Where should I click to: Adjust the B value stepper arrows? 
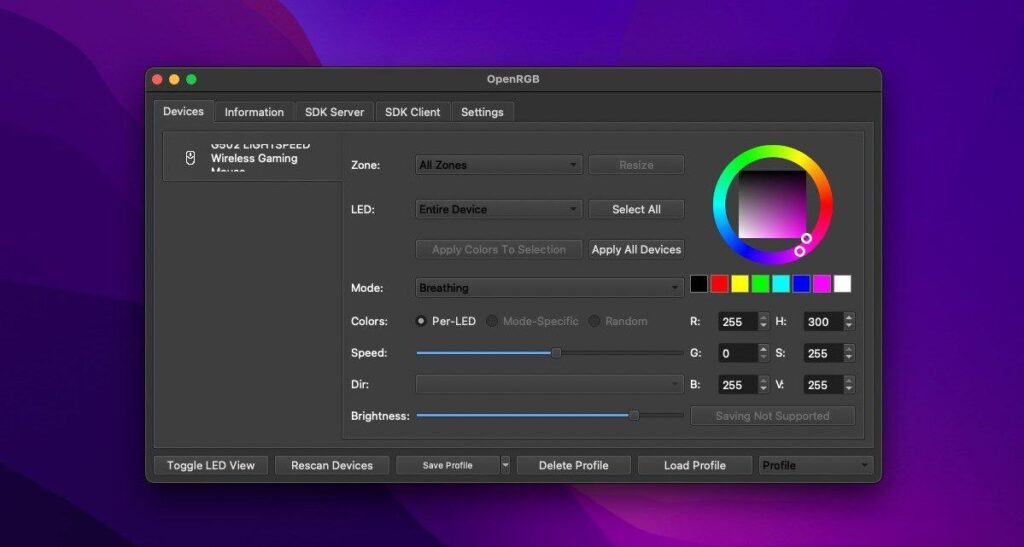(763, 385)
